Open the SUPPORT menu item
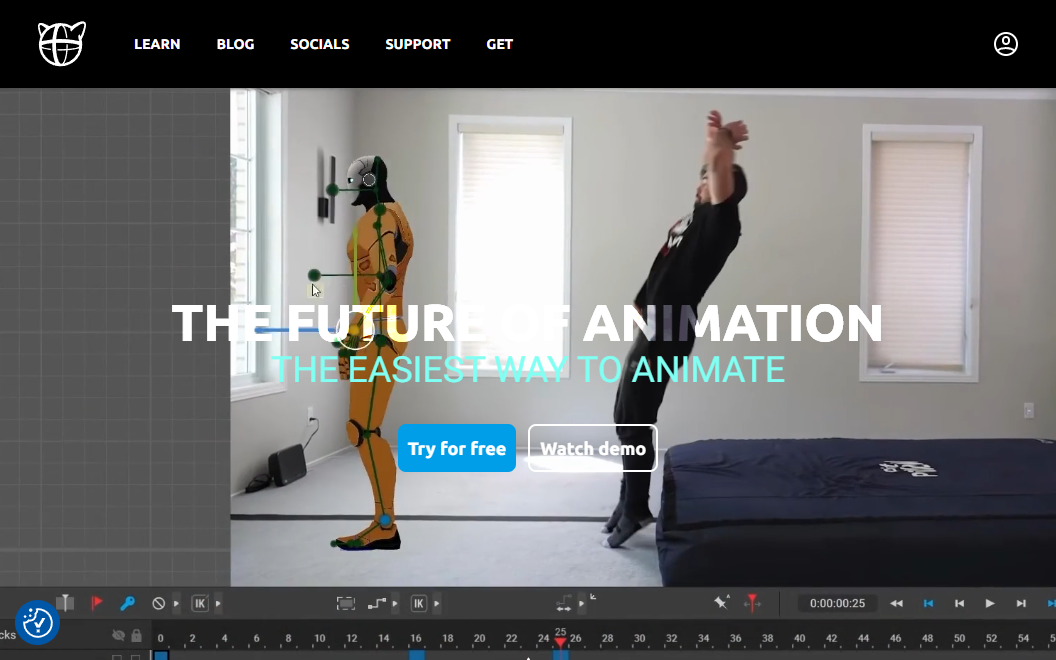This screenshot has width=1056, height=660. click(x=417, y=44)
